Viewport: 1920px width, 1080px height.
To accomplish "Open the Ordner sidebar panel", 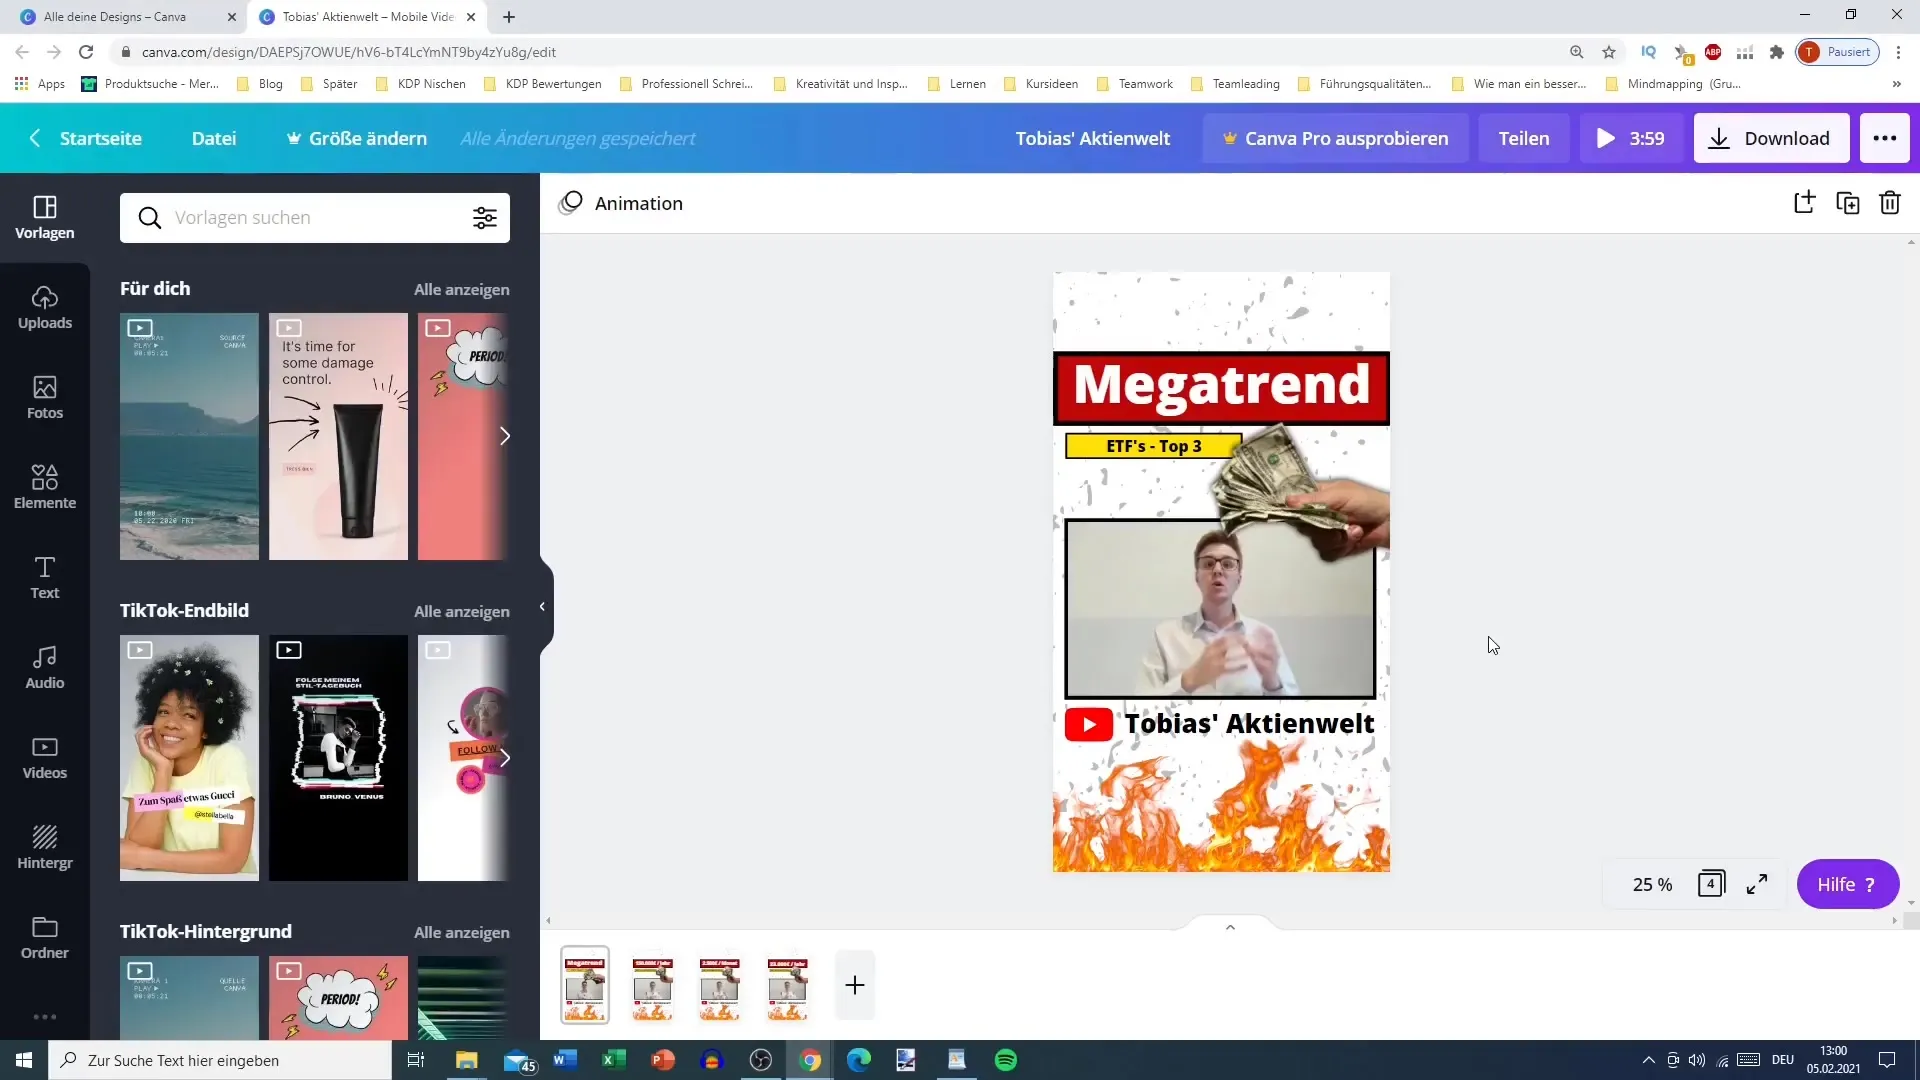I will point(45,938).
